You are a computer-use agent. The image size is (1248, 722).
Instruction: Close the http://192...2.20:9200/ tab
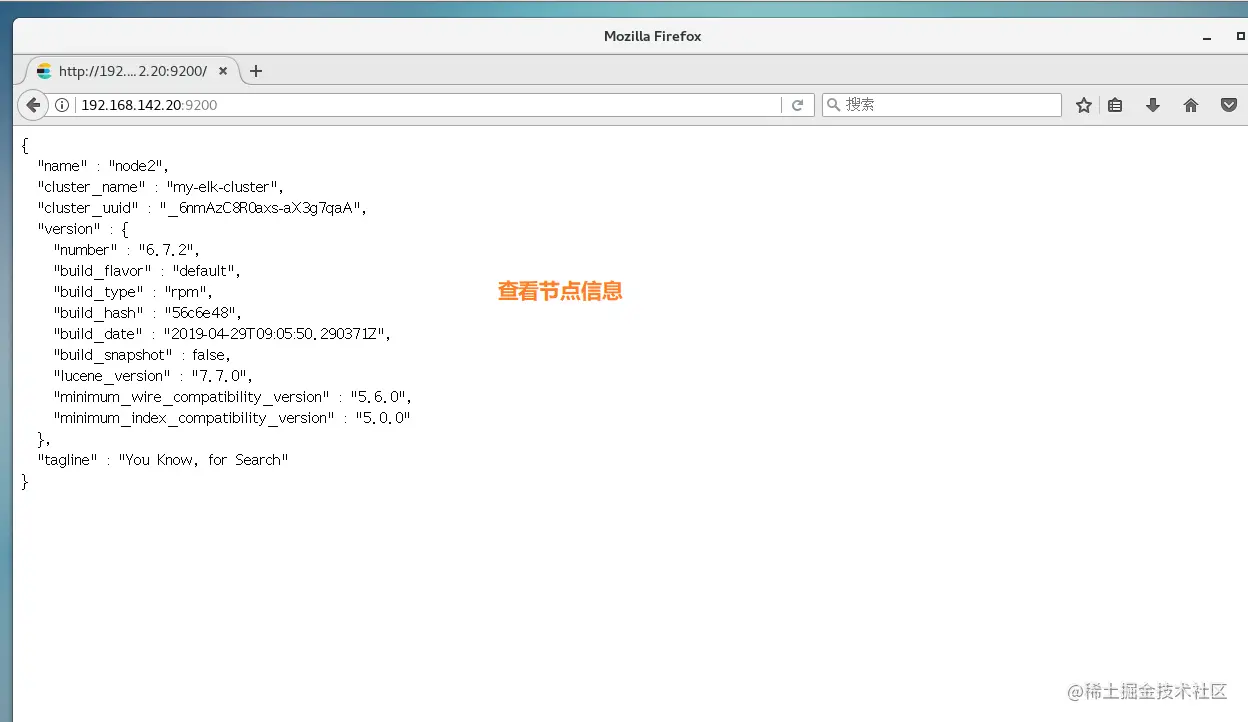[x=222, y=71]
